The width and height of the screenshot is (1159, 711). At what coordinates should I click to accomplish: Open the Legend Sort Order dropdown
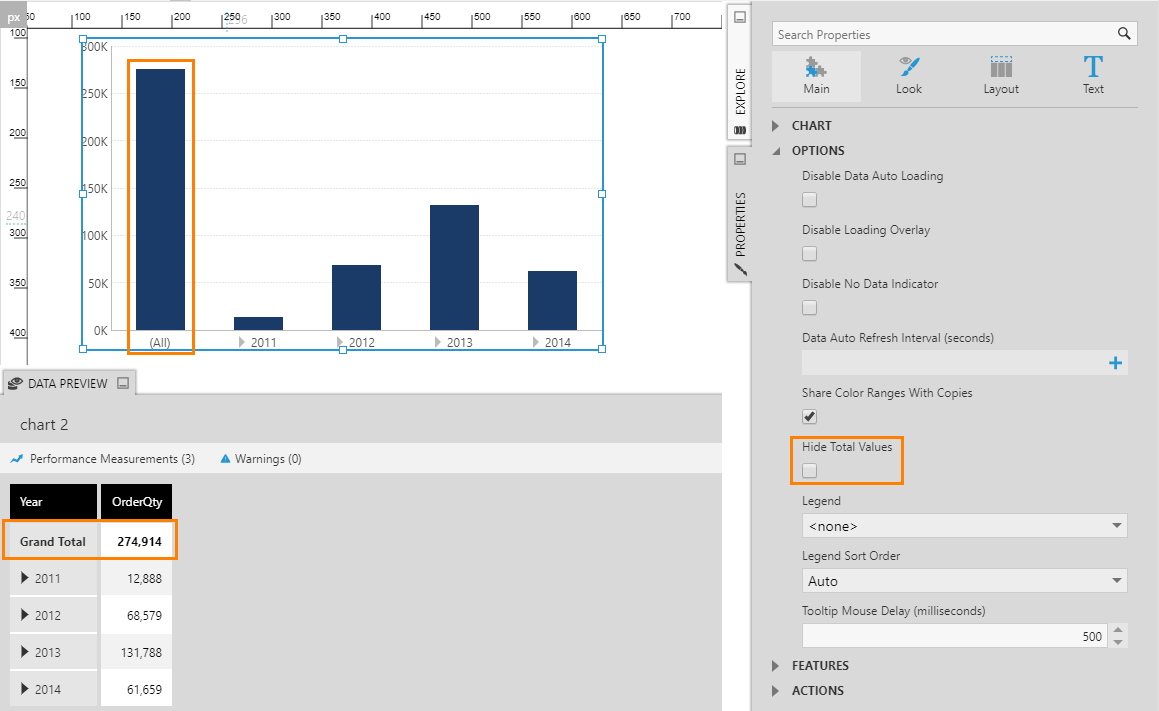tap(964, 581)
